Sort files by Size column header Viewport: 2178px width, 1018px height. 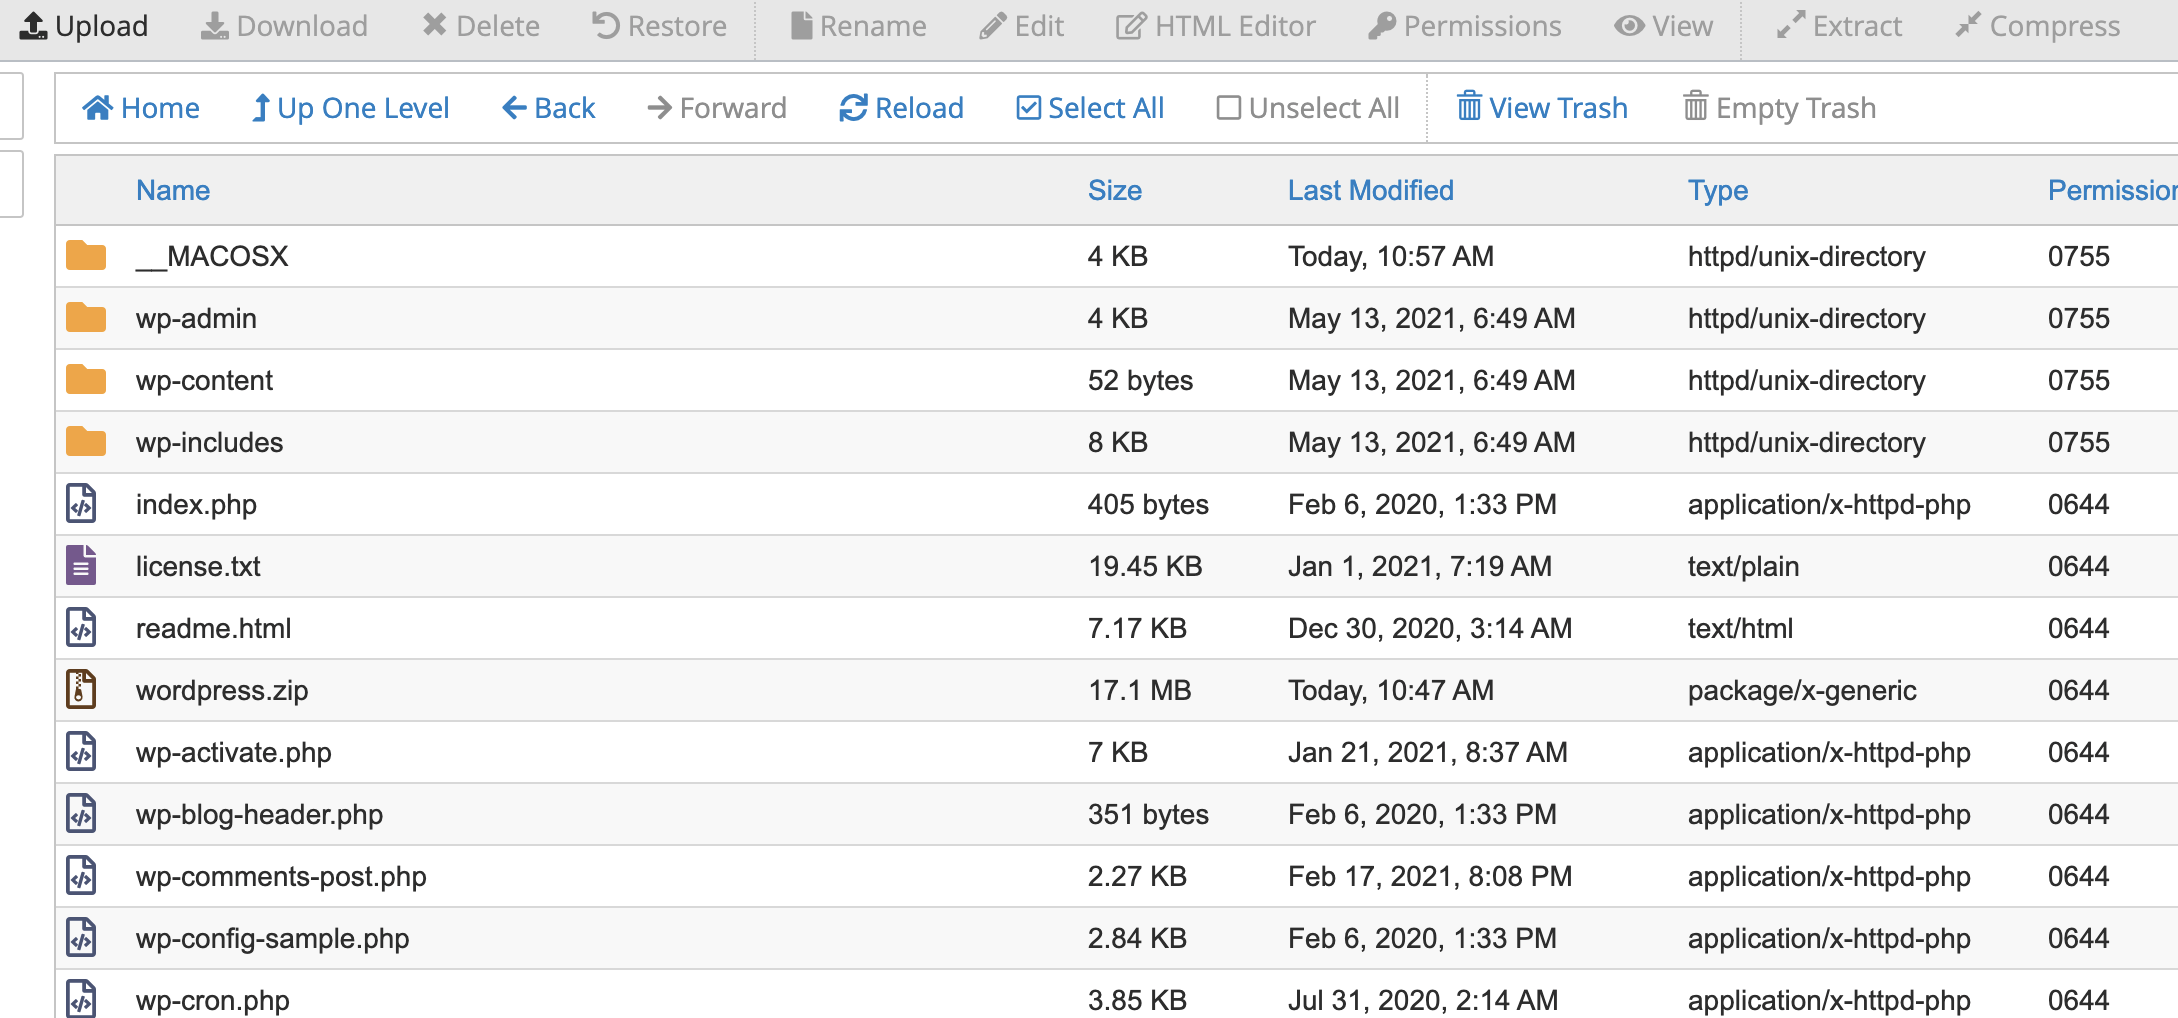pyautogui.click(x=1114, y=190)
